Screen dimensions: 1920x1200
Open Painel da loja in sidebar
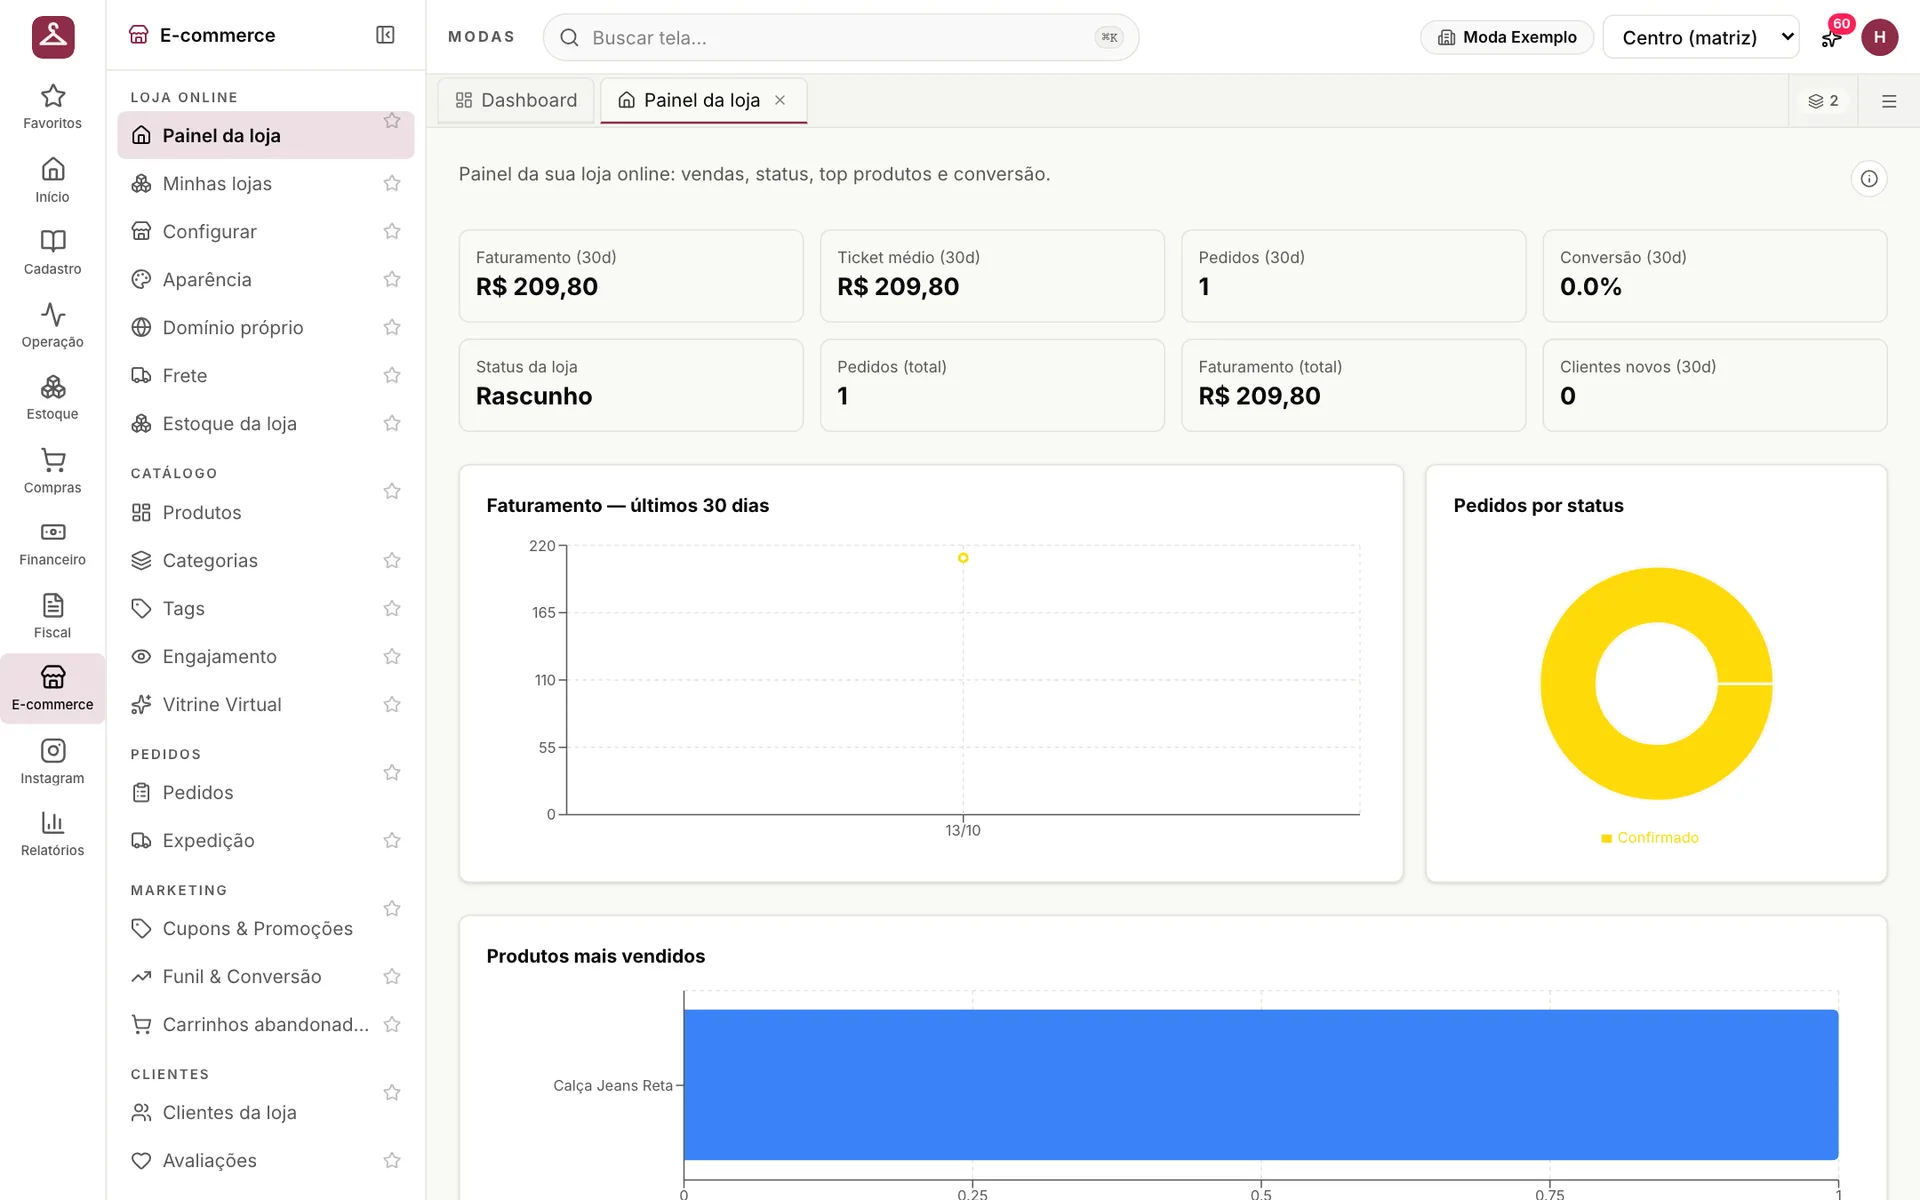(266, 135)
